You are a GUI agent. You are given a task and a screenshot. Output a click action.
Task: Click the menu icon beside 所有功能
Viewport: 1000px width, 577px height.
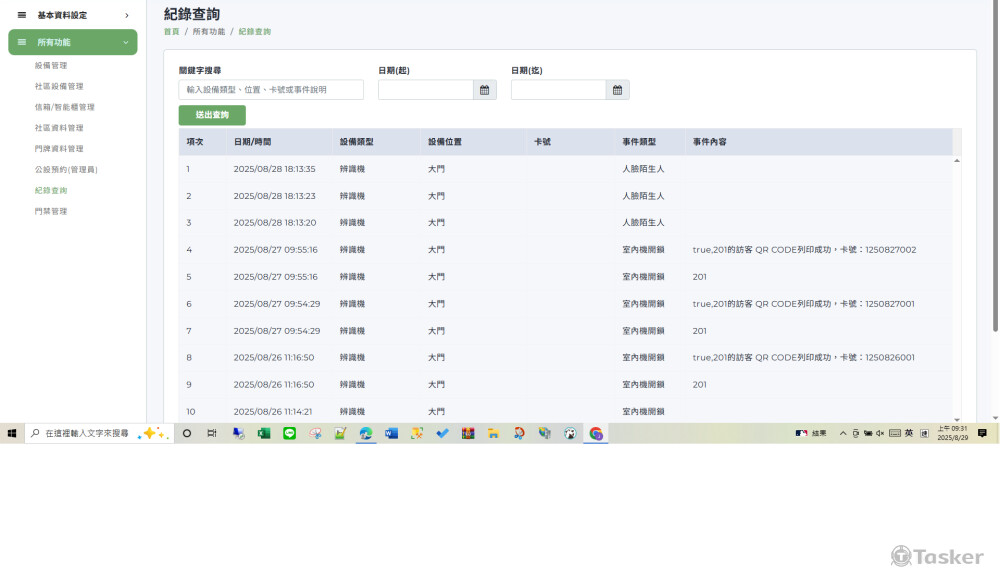click(x=22, y=42)
